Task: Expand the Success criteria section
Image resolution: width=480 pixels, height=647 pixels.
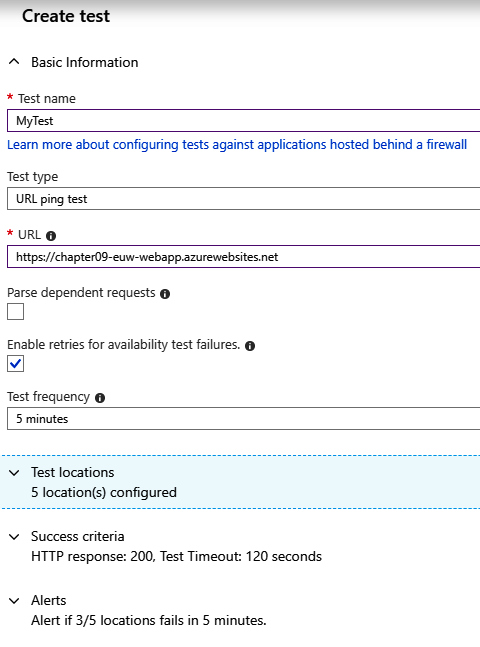Action: point(14,537)
